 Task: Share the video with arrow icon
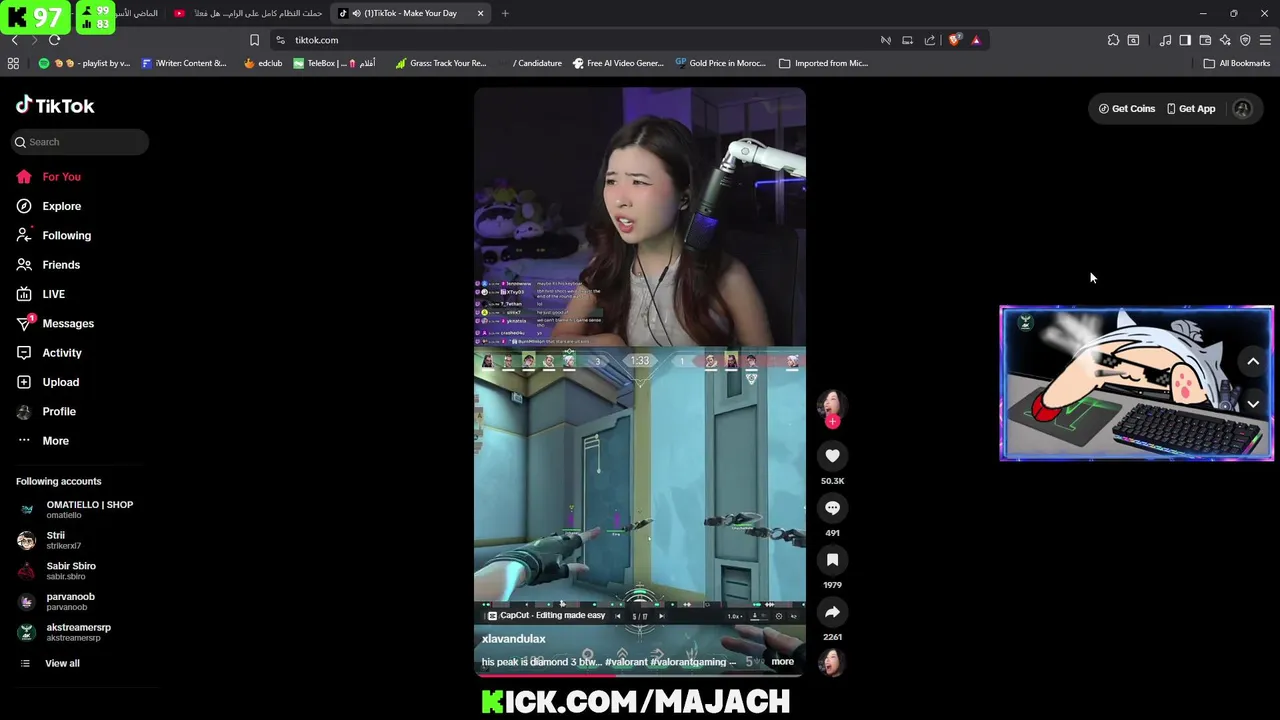click(832, 612)
